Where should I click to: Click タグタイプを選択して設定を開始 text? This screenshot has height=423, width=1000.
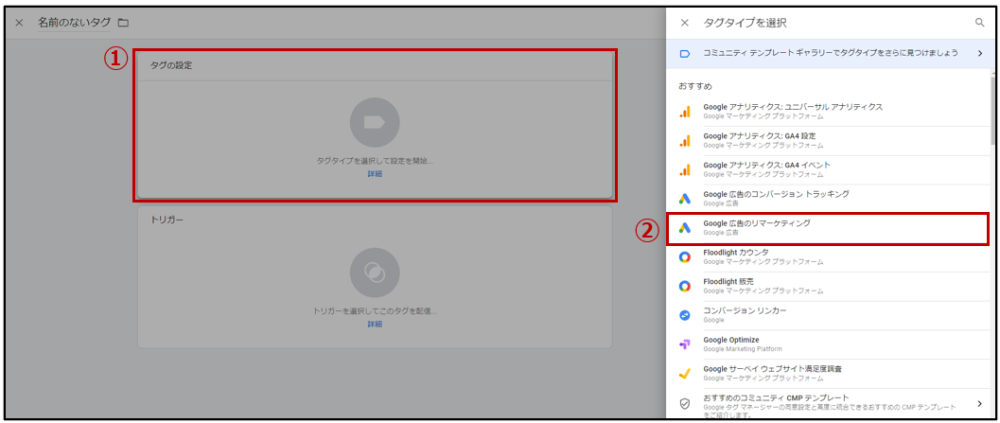375,161
